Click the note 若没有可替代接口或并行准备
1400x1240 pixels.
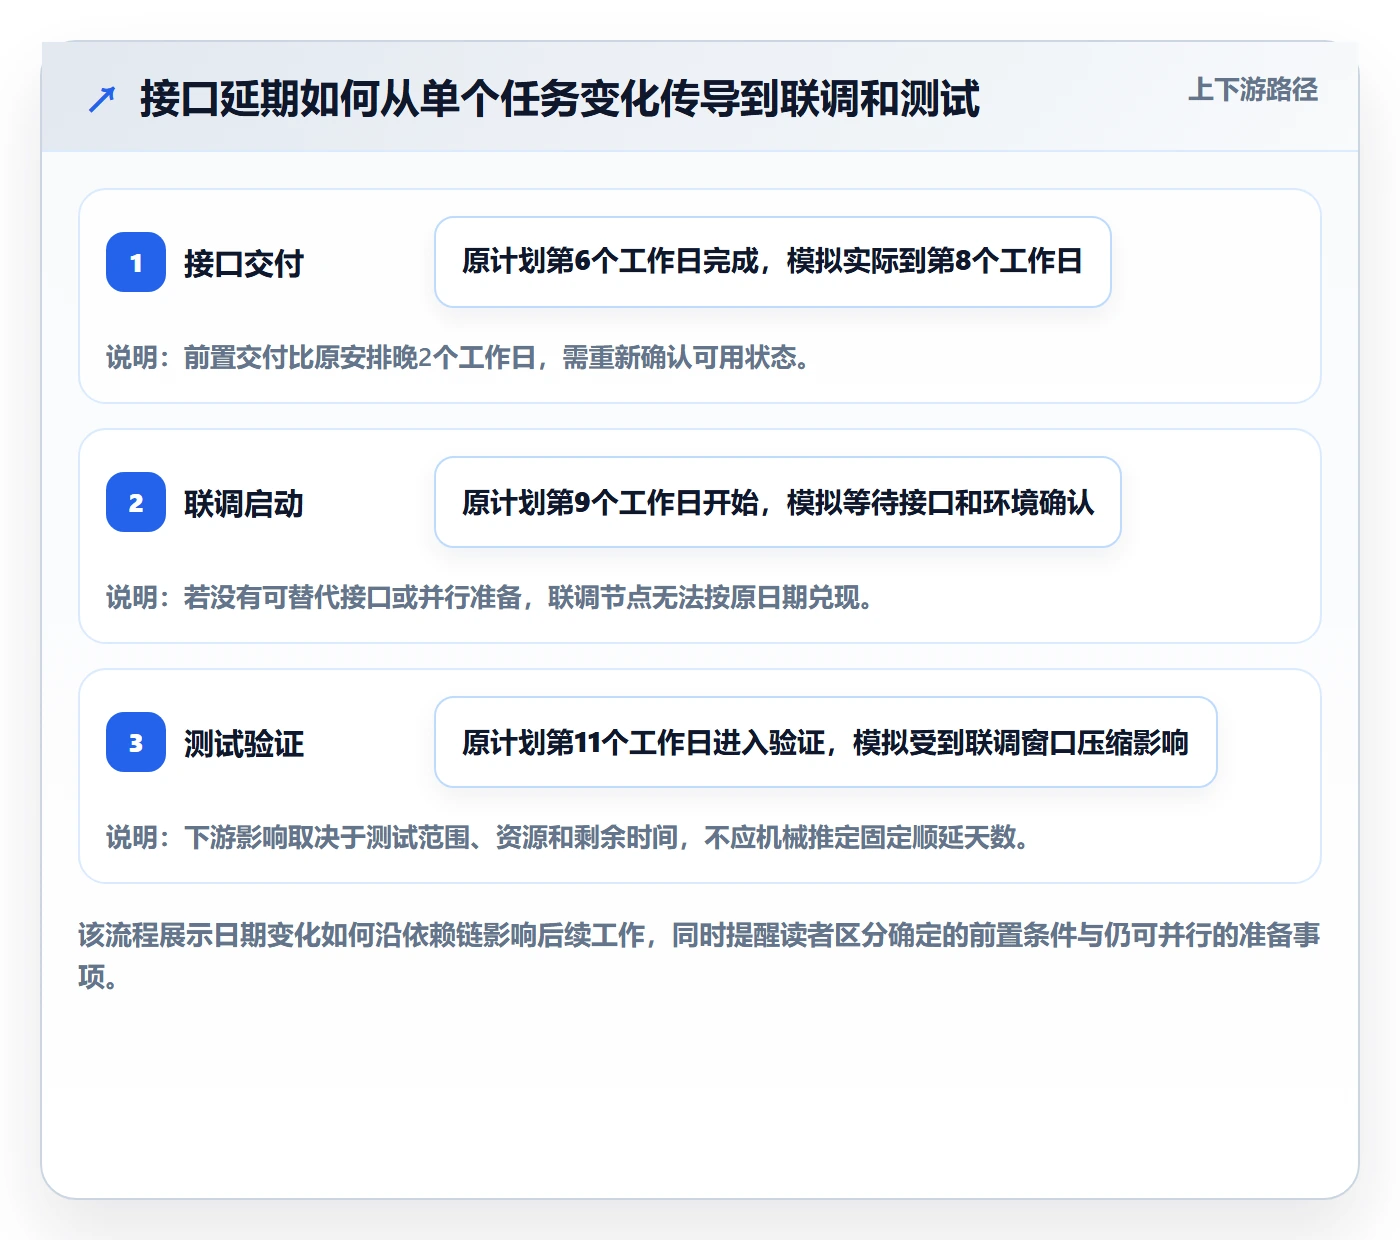pos(491,597)
